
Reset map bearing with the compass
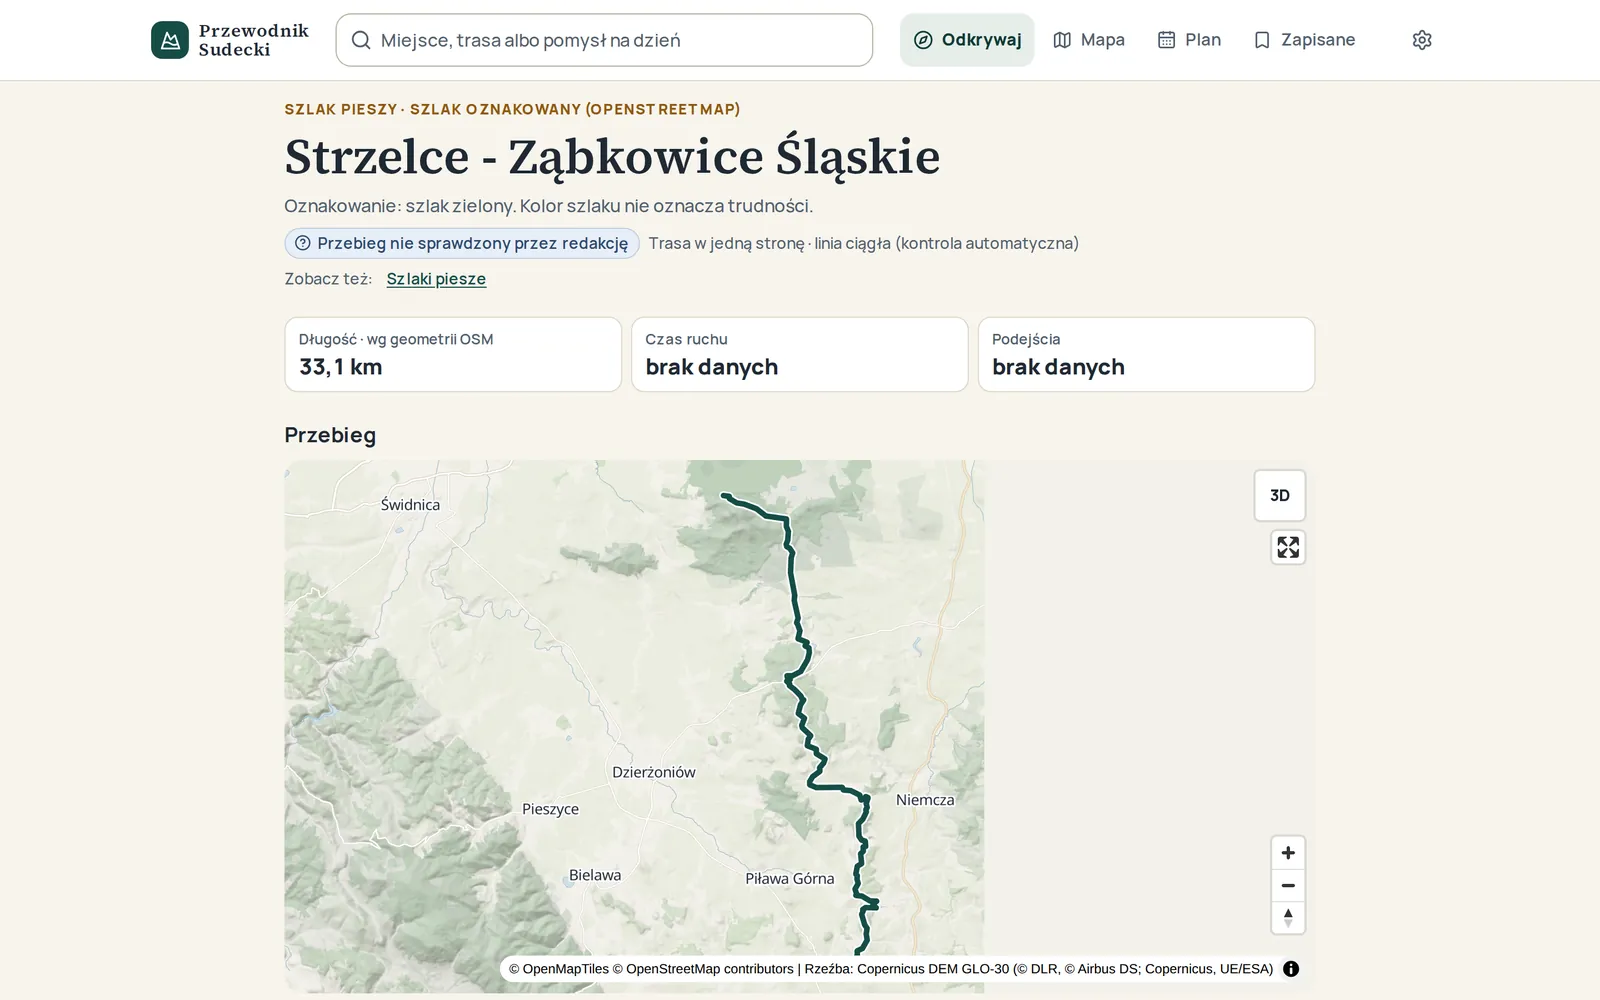tap(1288, 917)
